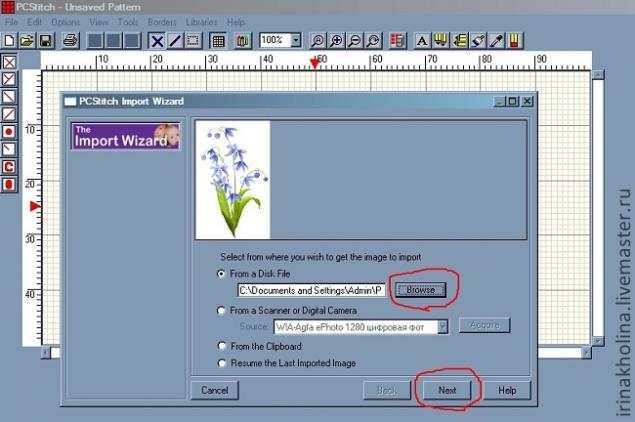Screen dimensions: 635x422
Task: Select the backstitch line tool
Action: click(175, 41)
